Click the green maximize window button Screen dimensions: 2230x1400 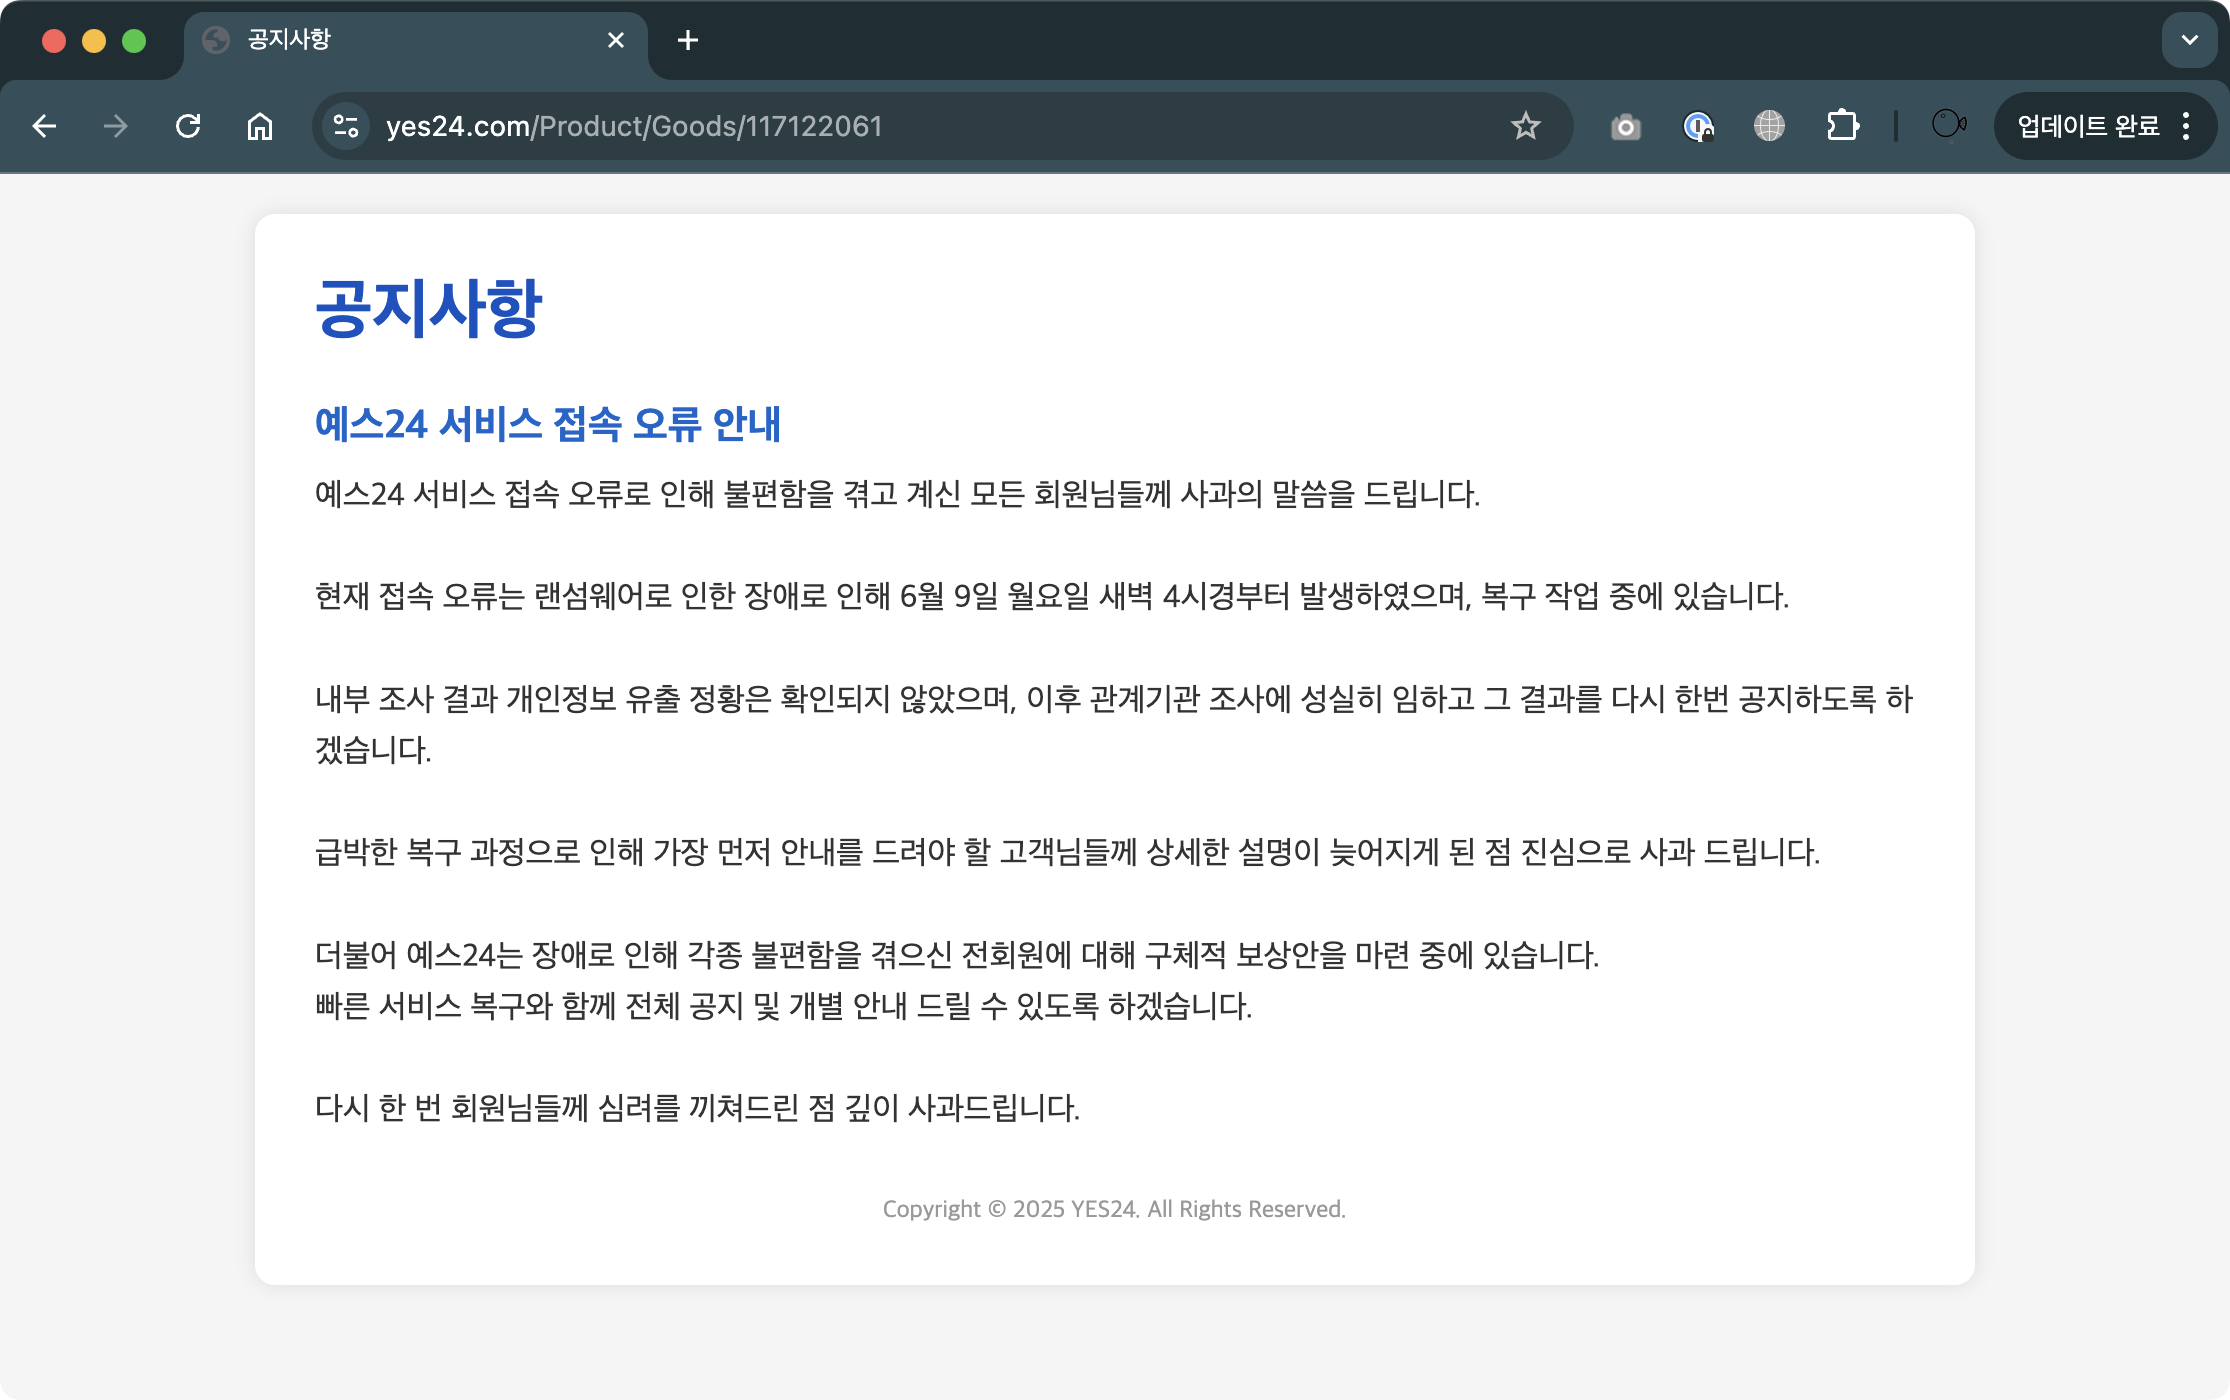pyautogui.click(x=134, y=40)
